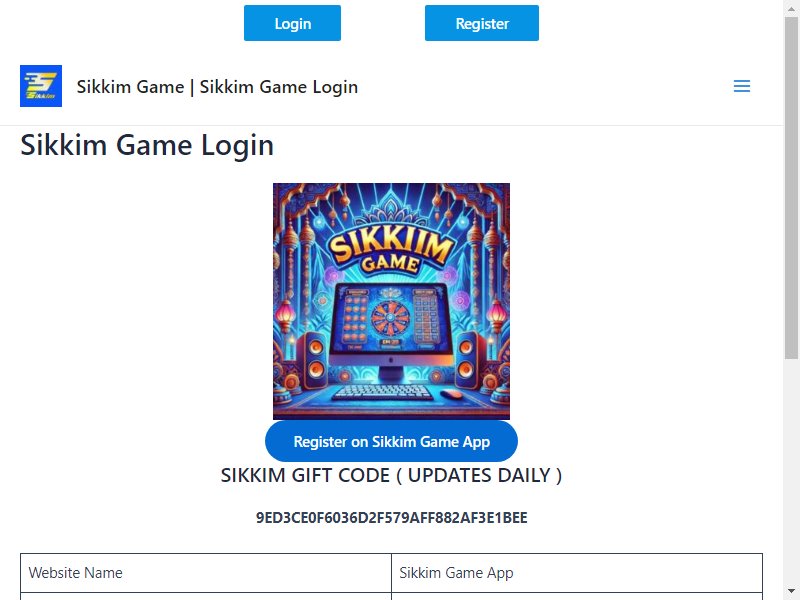Click the left speaker in the banner image
Screen dimensions: 800x600
[x=312, y=360]
